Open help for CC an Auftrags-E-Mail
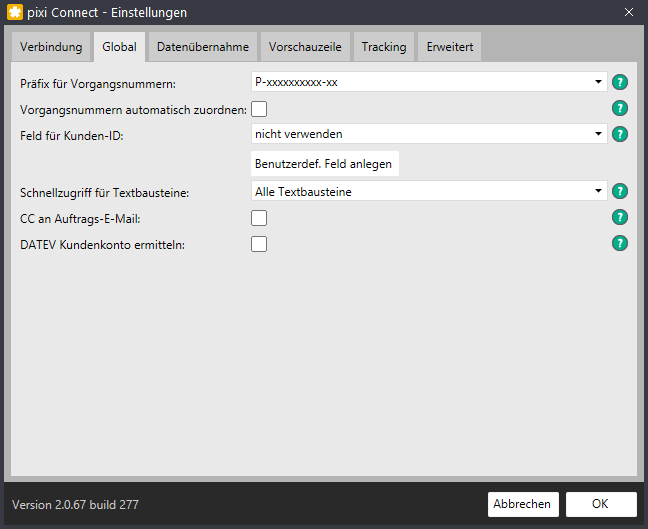Image resolution: width=648 pixels, height=529 pixels. 619,217
